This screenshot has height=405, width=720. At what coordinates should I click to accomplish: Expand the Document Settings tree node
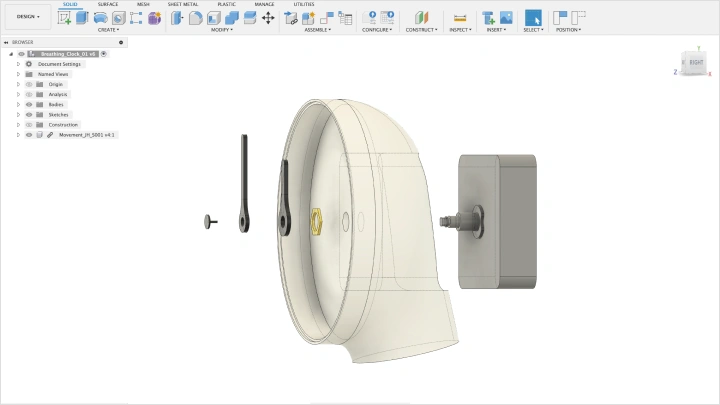pos(18,64)
